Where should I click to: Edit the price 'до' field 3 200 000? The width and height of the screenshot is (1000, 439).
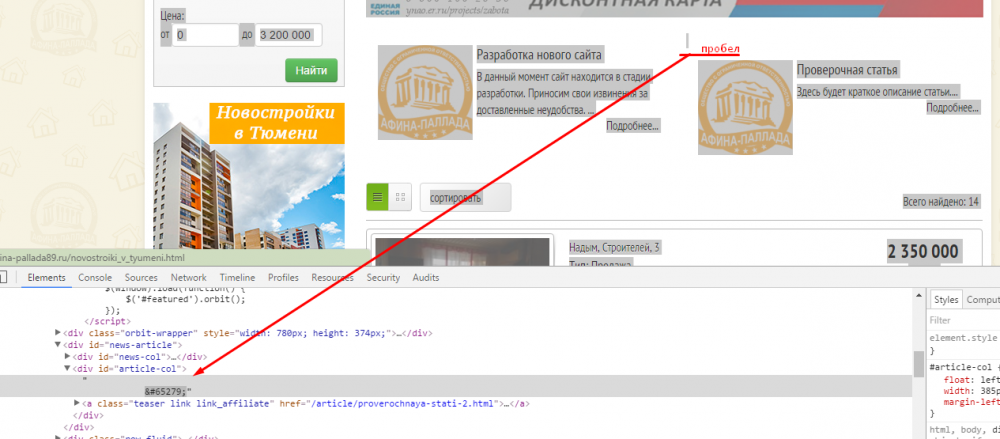288,35
